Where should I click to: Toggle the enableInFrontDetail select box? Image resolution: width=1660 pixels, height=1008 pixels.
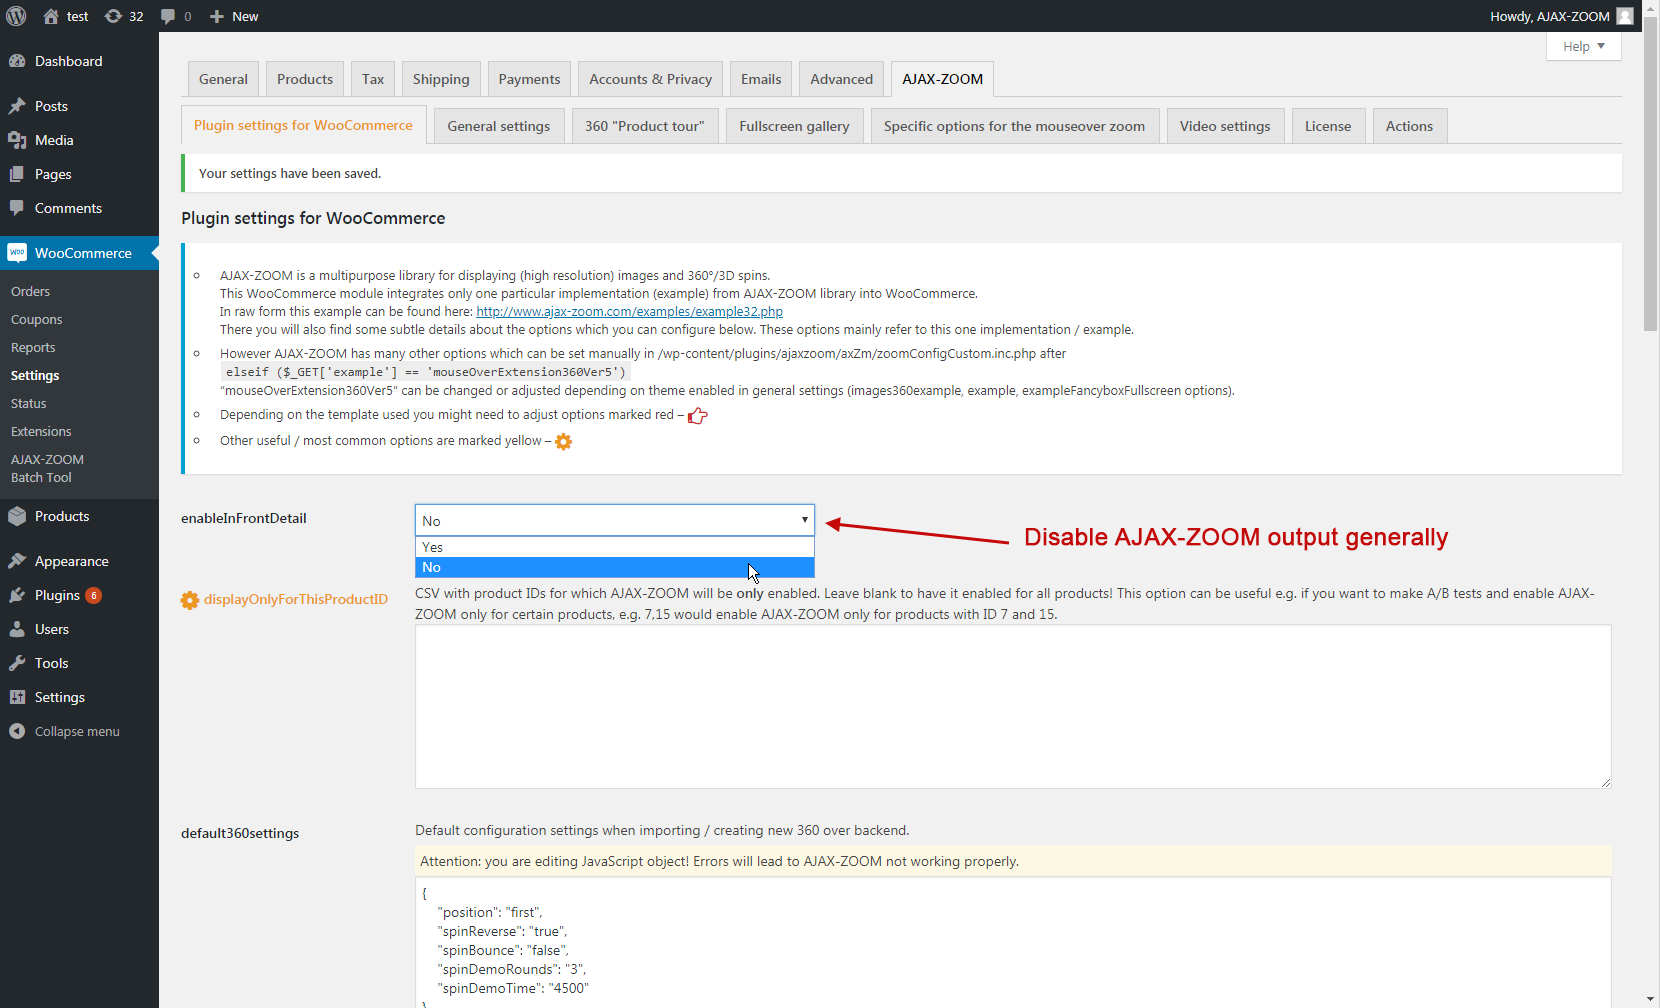615,520
